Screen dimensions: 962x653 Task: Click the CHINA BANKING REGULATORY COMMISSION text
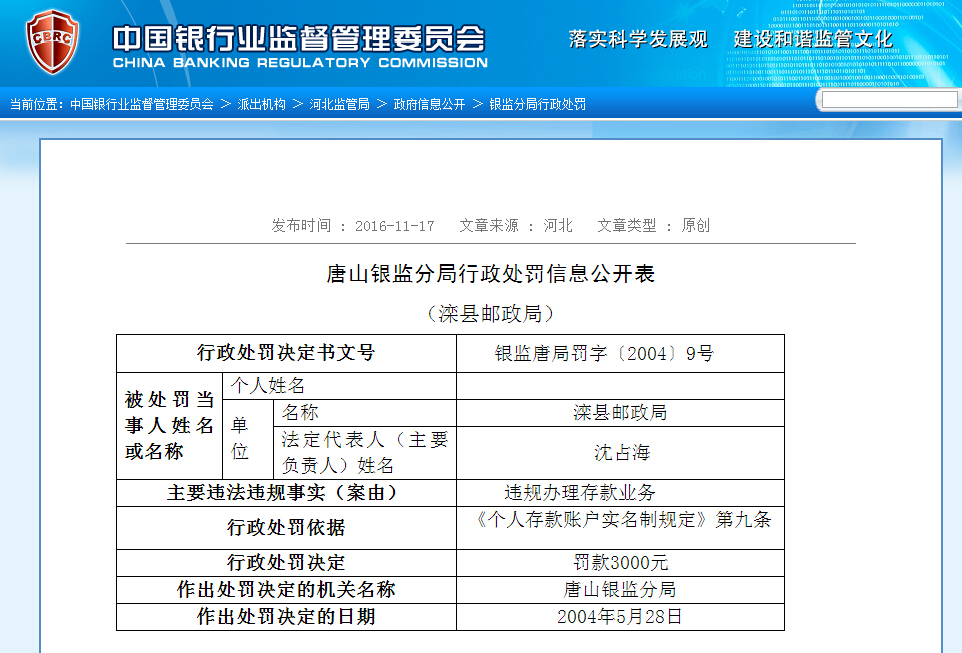[x=300, y=63]
